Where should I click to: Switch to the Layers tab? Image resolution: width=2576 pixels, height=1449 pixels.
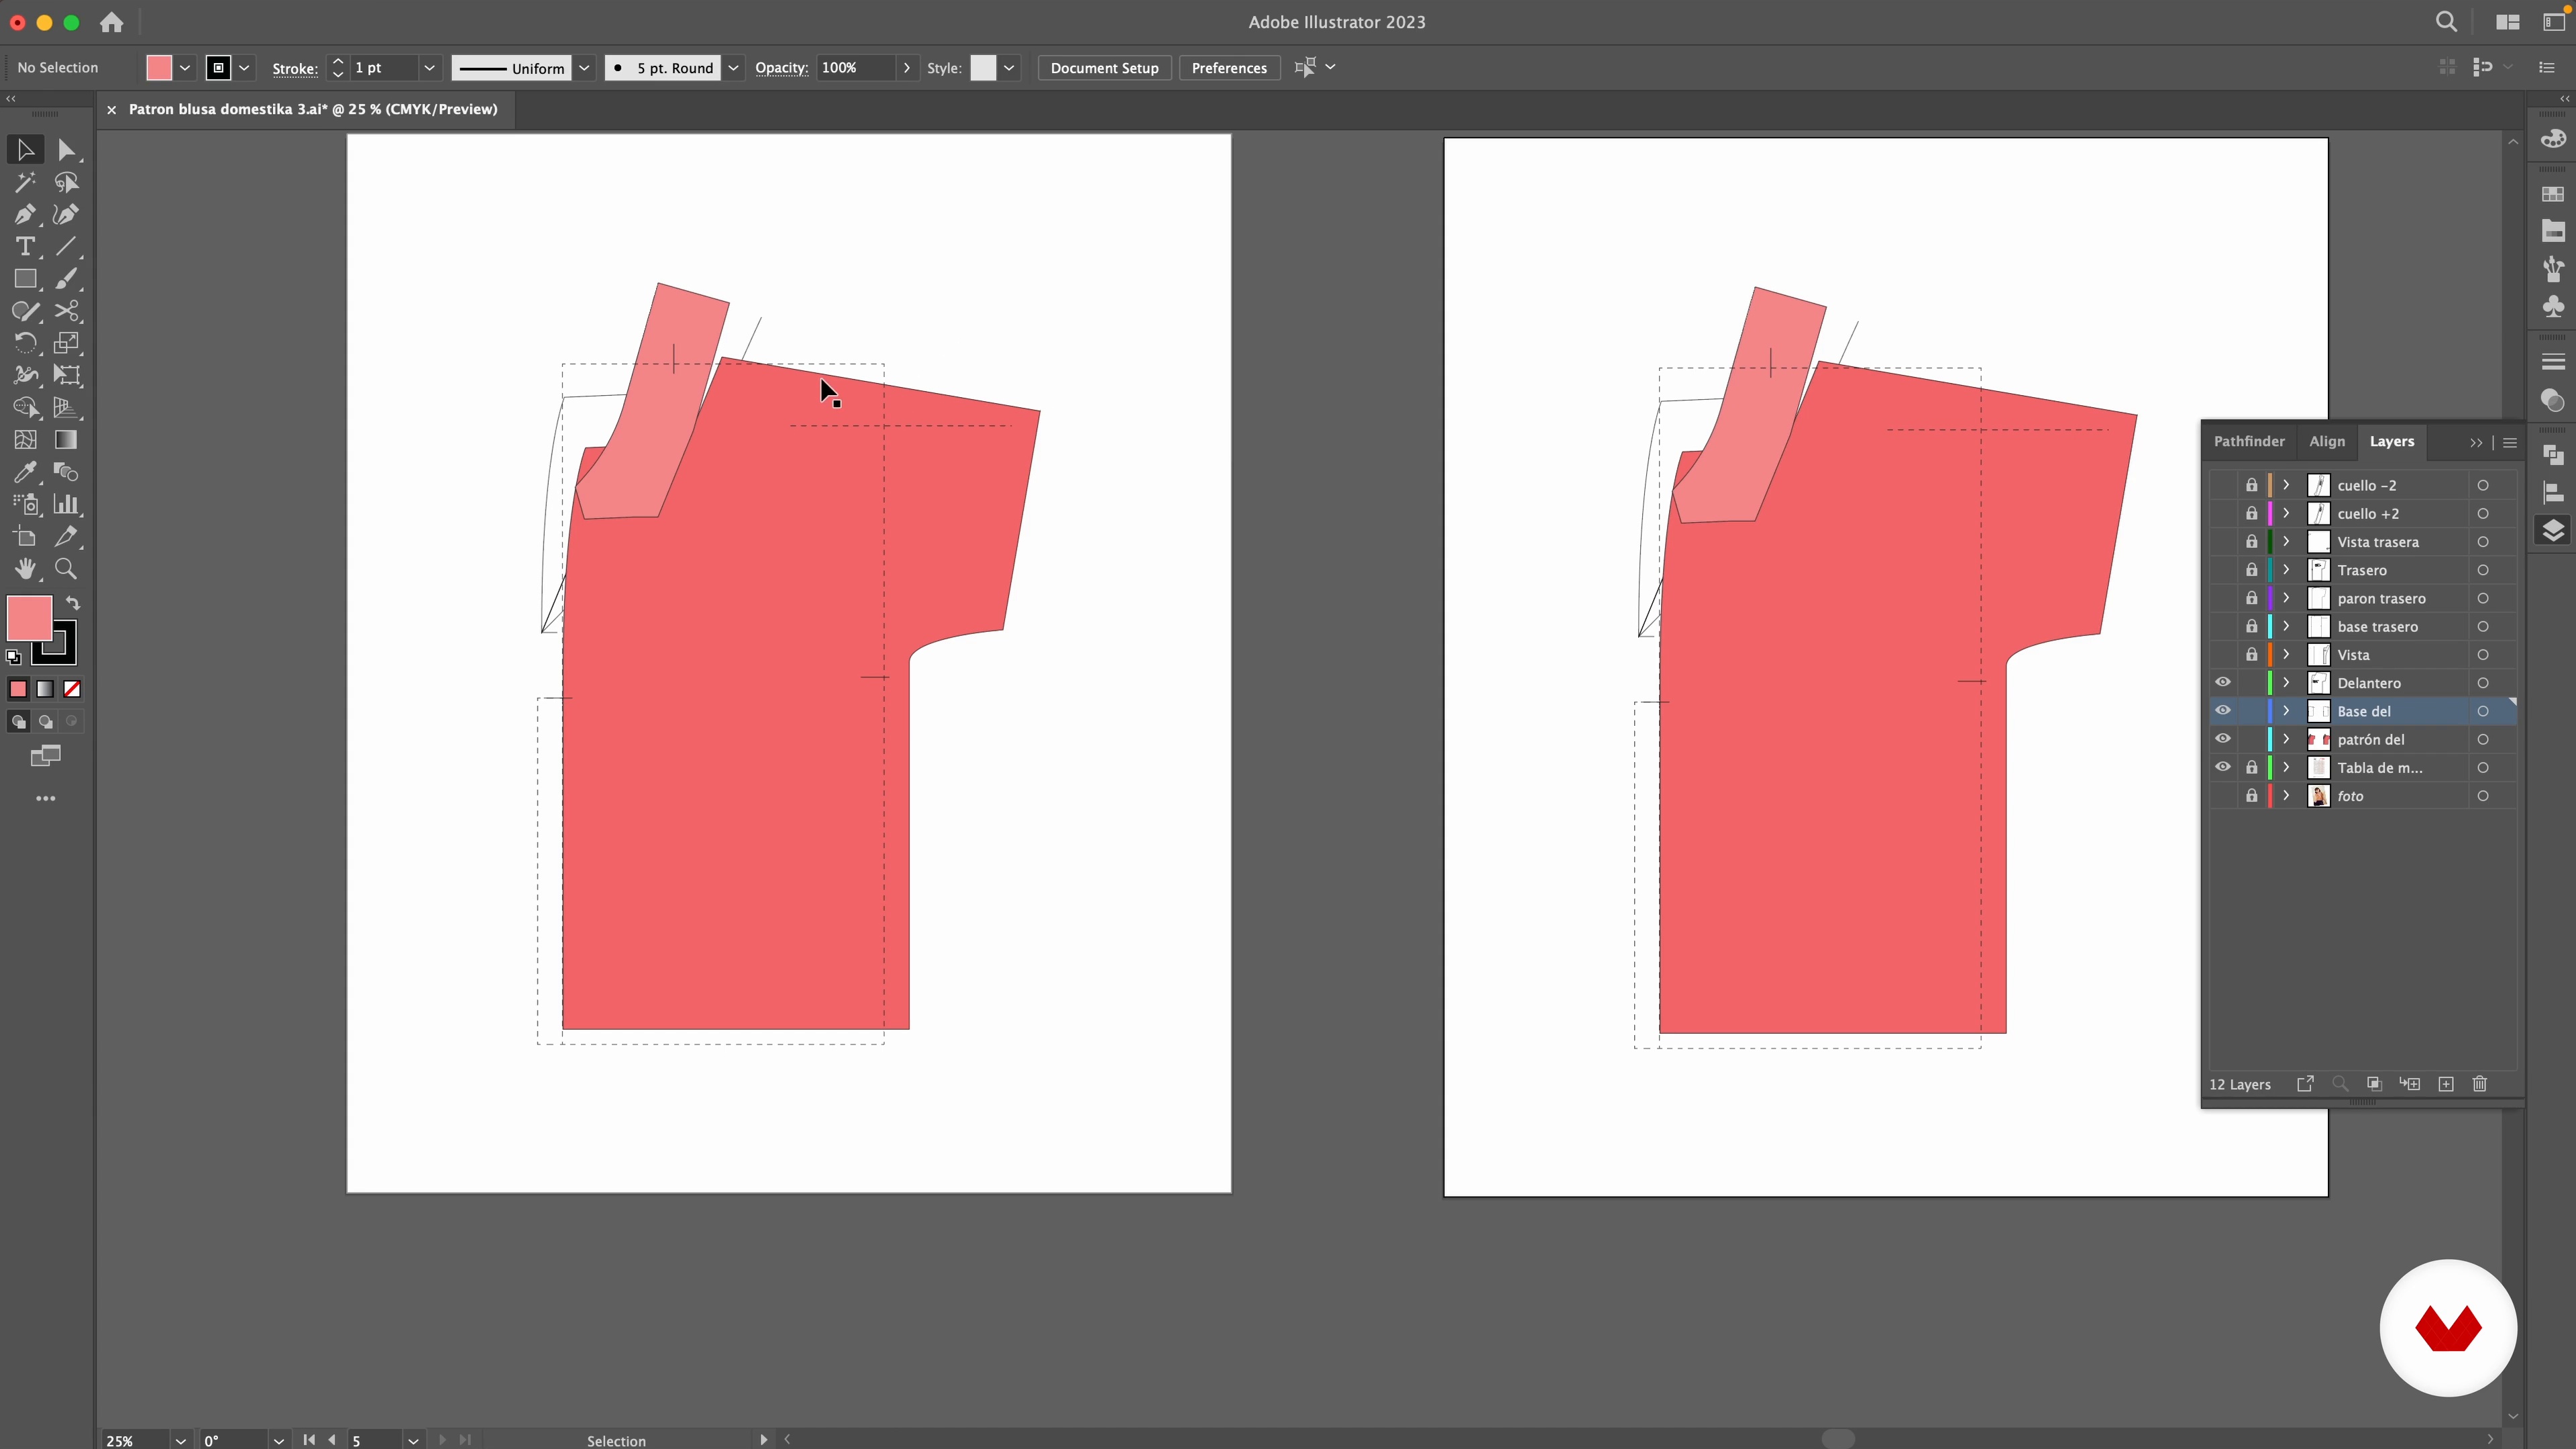click(2391, 441)
